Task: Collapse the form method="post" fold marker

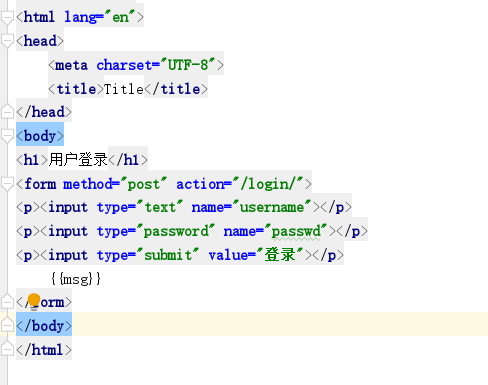Action: point(7,184)
